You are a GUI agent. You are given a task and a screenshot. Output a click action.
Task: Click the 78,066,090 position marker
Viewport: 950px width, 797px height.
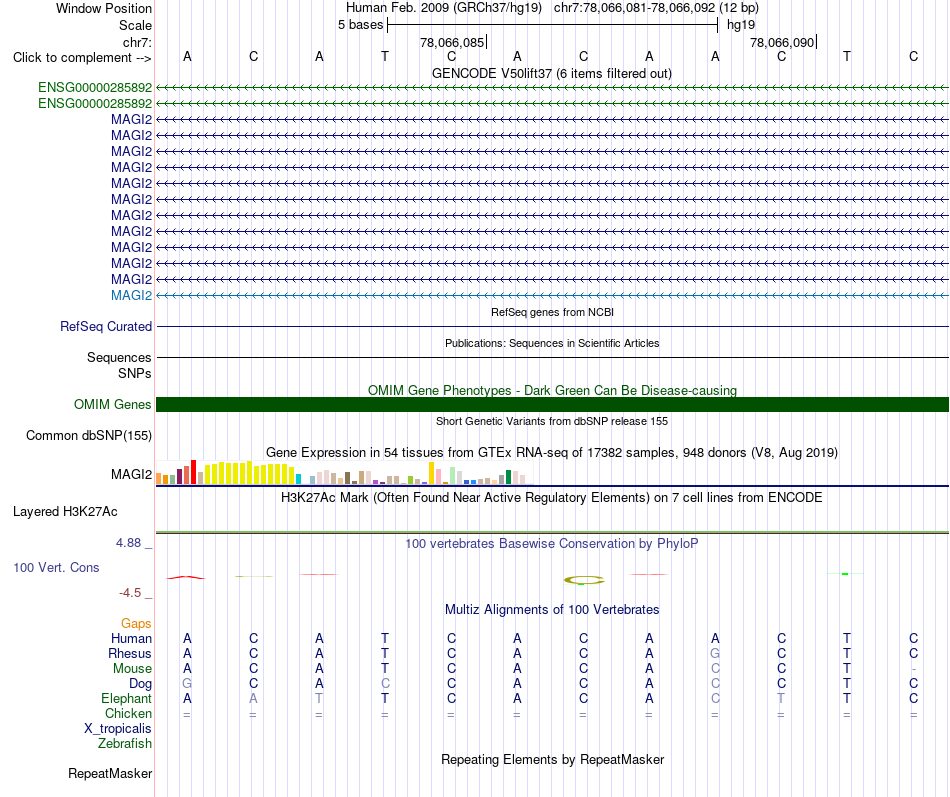coord(782,42)
